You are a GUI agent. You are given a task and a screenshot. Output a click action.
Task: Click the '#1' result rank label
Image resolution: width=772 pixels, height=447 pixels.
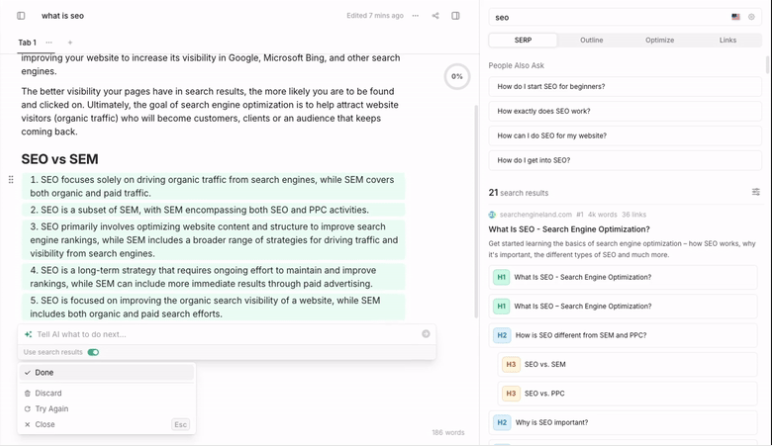580,215
